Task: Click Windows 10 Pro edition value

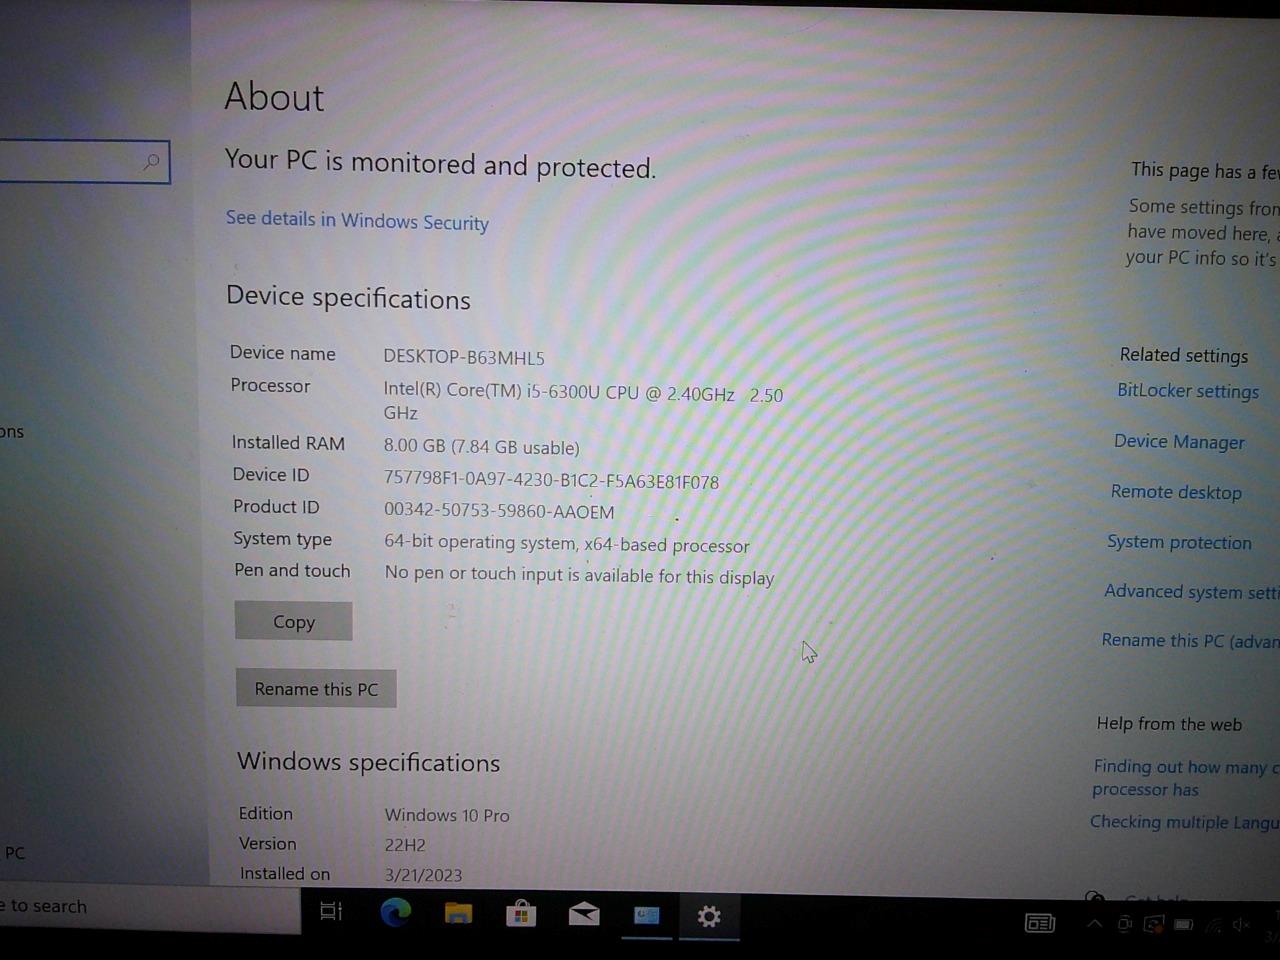Action: pos(447,815)
